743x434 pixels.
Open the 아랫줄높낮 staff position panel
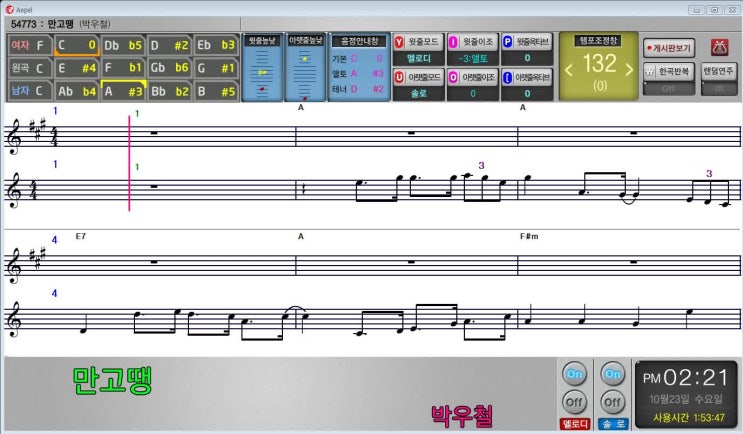click(x=304, y=68)
